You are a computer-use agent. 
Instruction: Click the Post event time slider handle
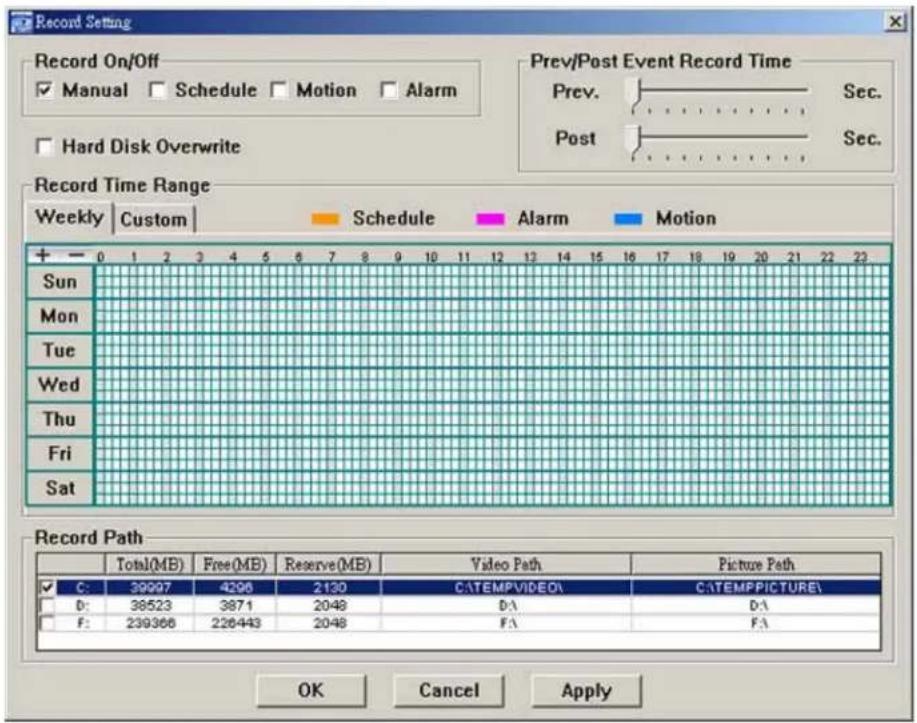tap(634, 141)
